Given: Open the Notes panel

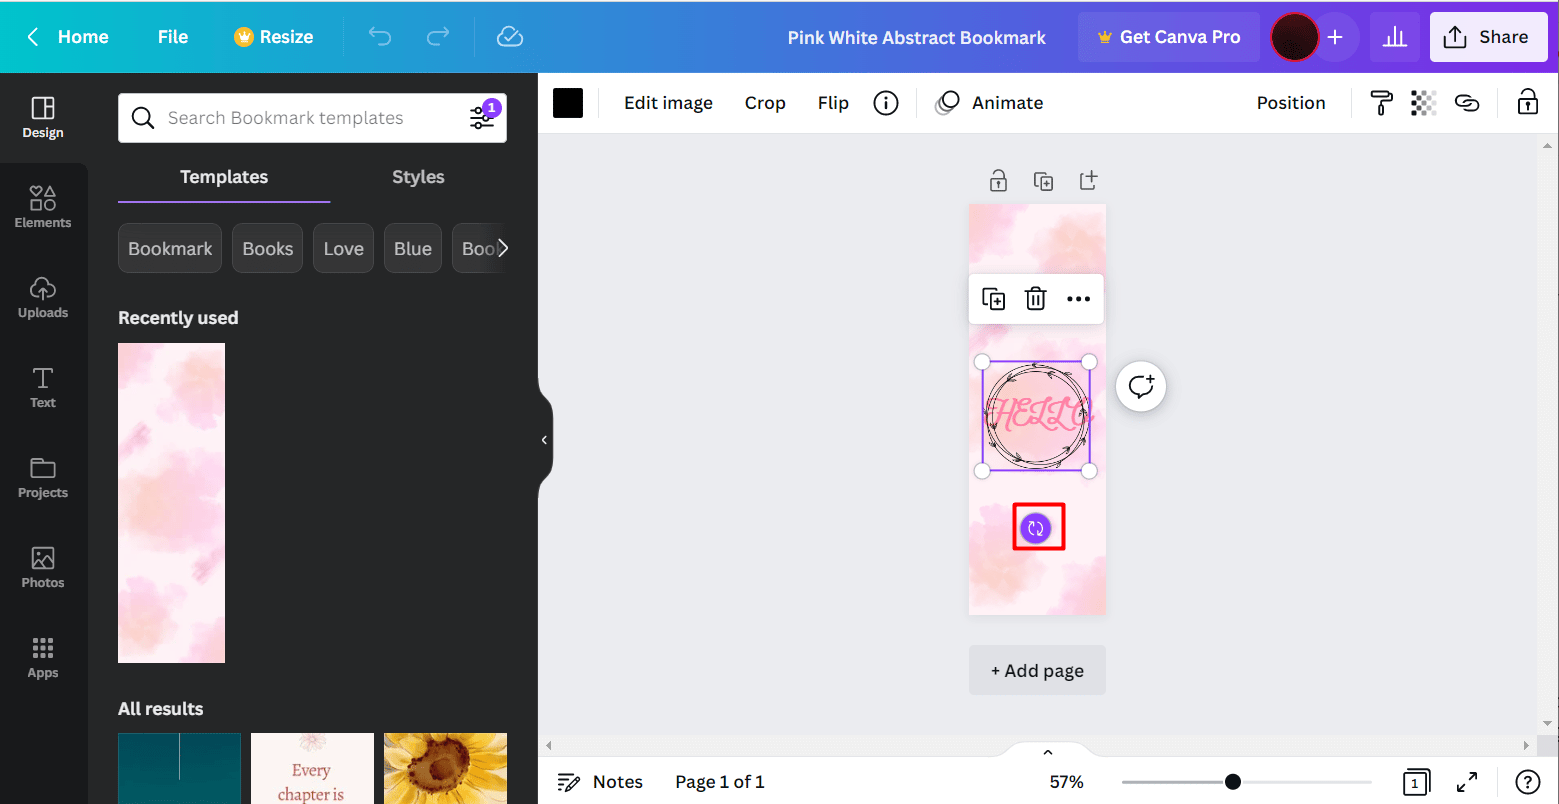Looking at the screenshot, I should (x=600, y=782).
